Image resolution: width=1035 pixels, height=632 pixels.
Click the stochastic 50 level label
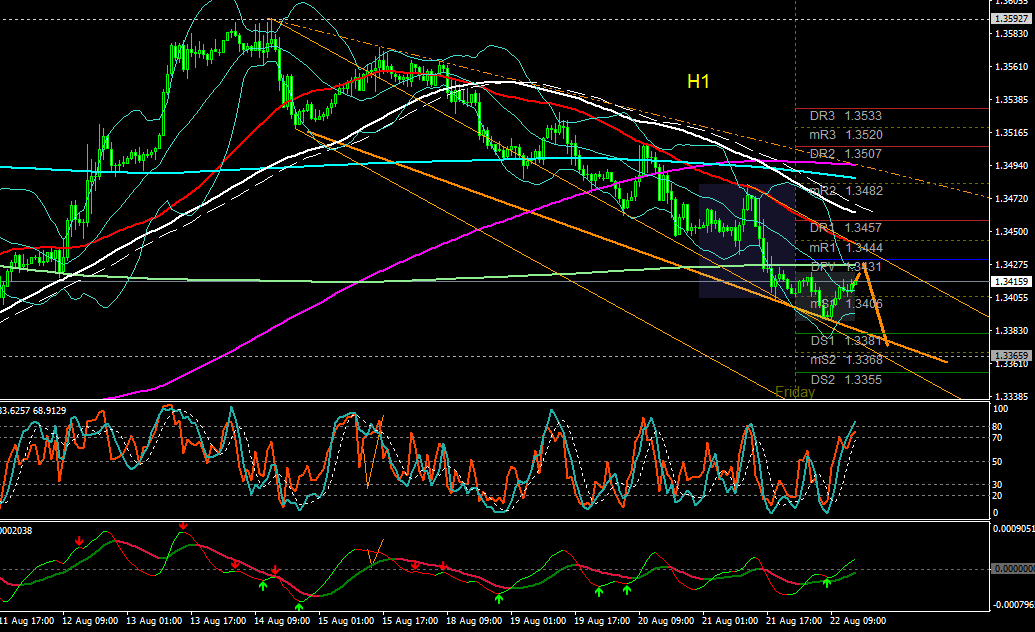(997, 462)
